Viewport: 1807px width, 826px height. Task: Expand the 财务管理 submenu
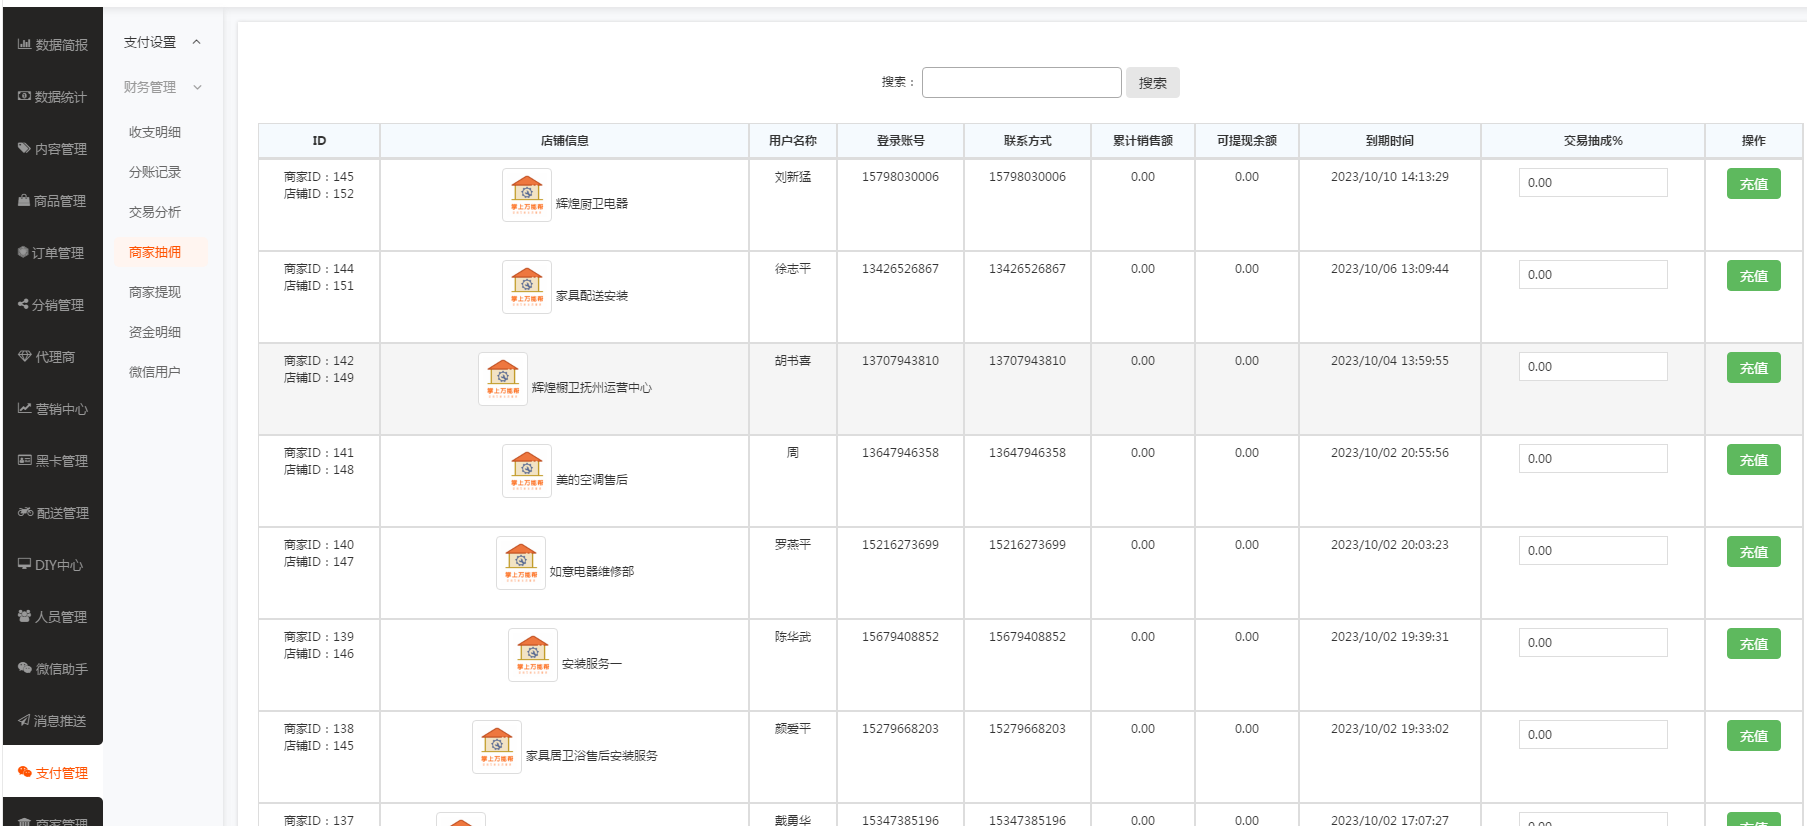tap(162, 87)
